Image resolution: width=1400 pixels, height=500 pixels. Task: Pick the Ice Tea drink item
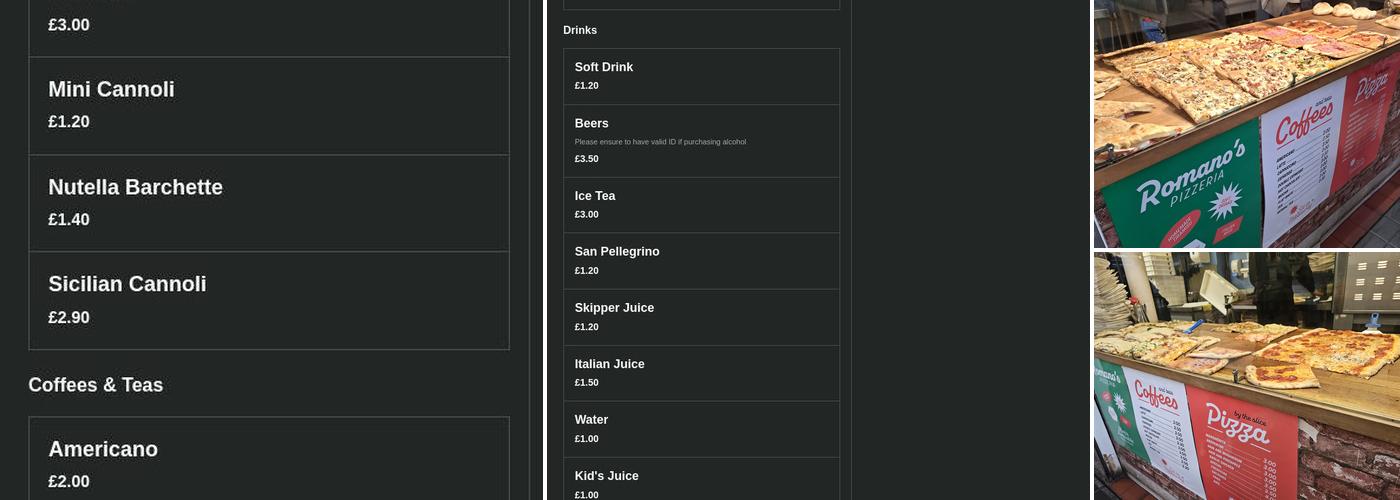(x=701, y=204)
